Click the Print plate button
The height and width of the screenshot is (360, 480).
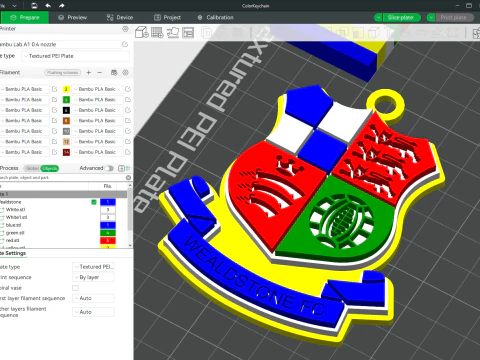[x=454, y=18]
